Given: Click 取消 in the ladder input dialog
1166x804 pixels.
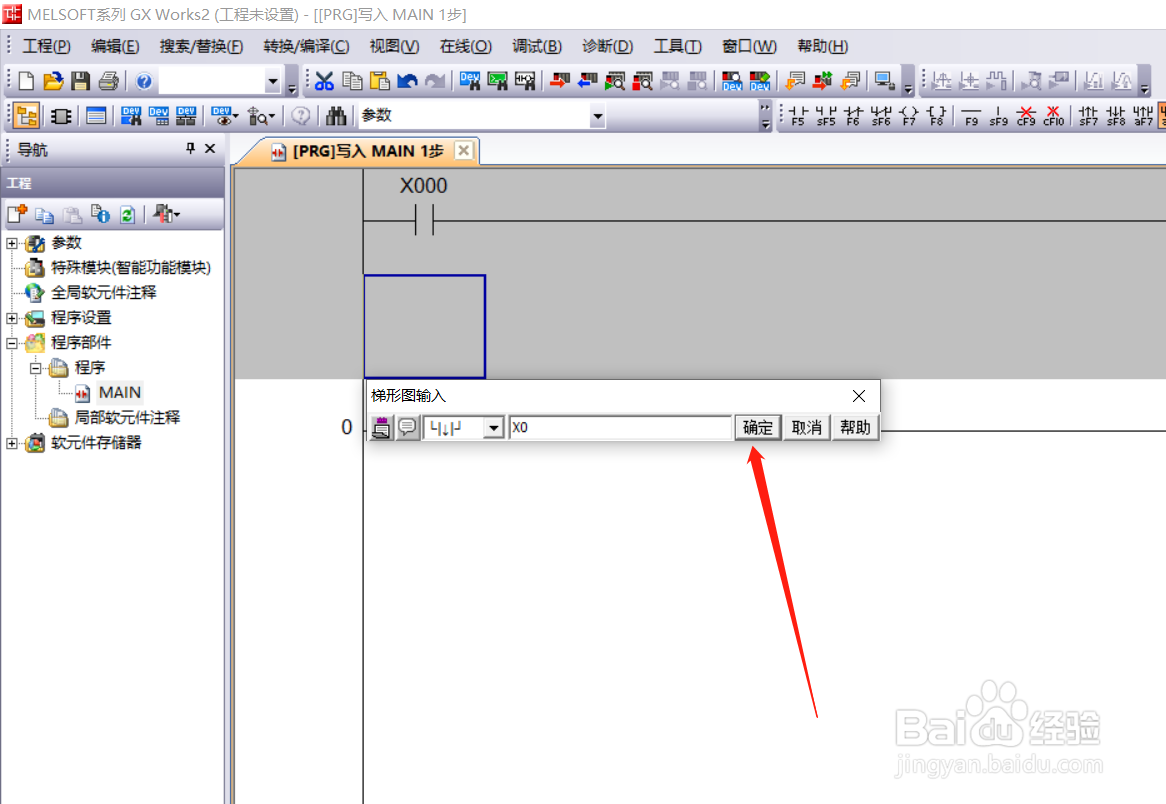Looking at the screenshot, I should click(806, 428).
